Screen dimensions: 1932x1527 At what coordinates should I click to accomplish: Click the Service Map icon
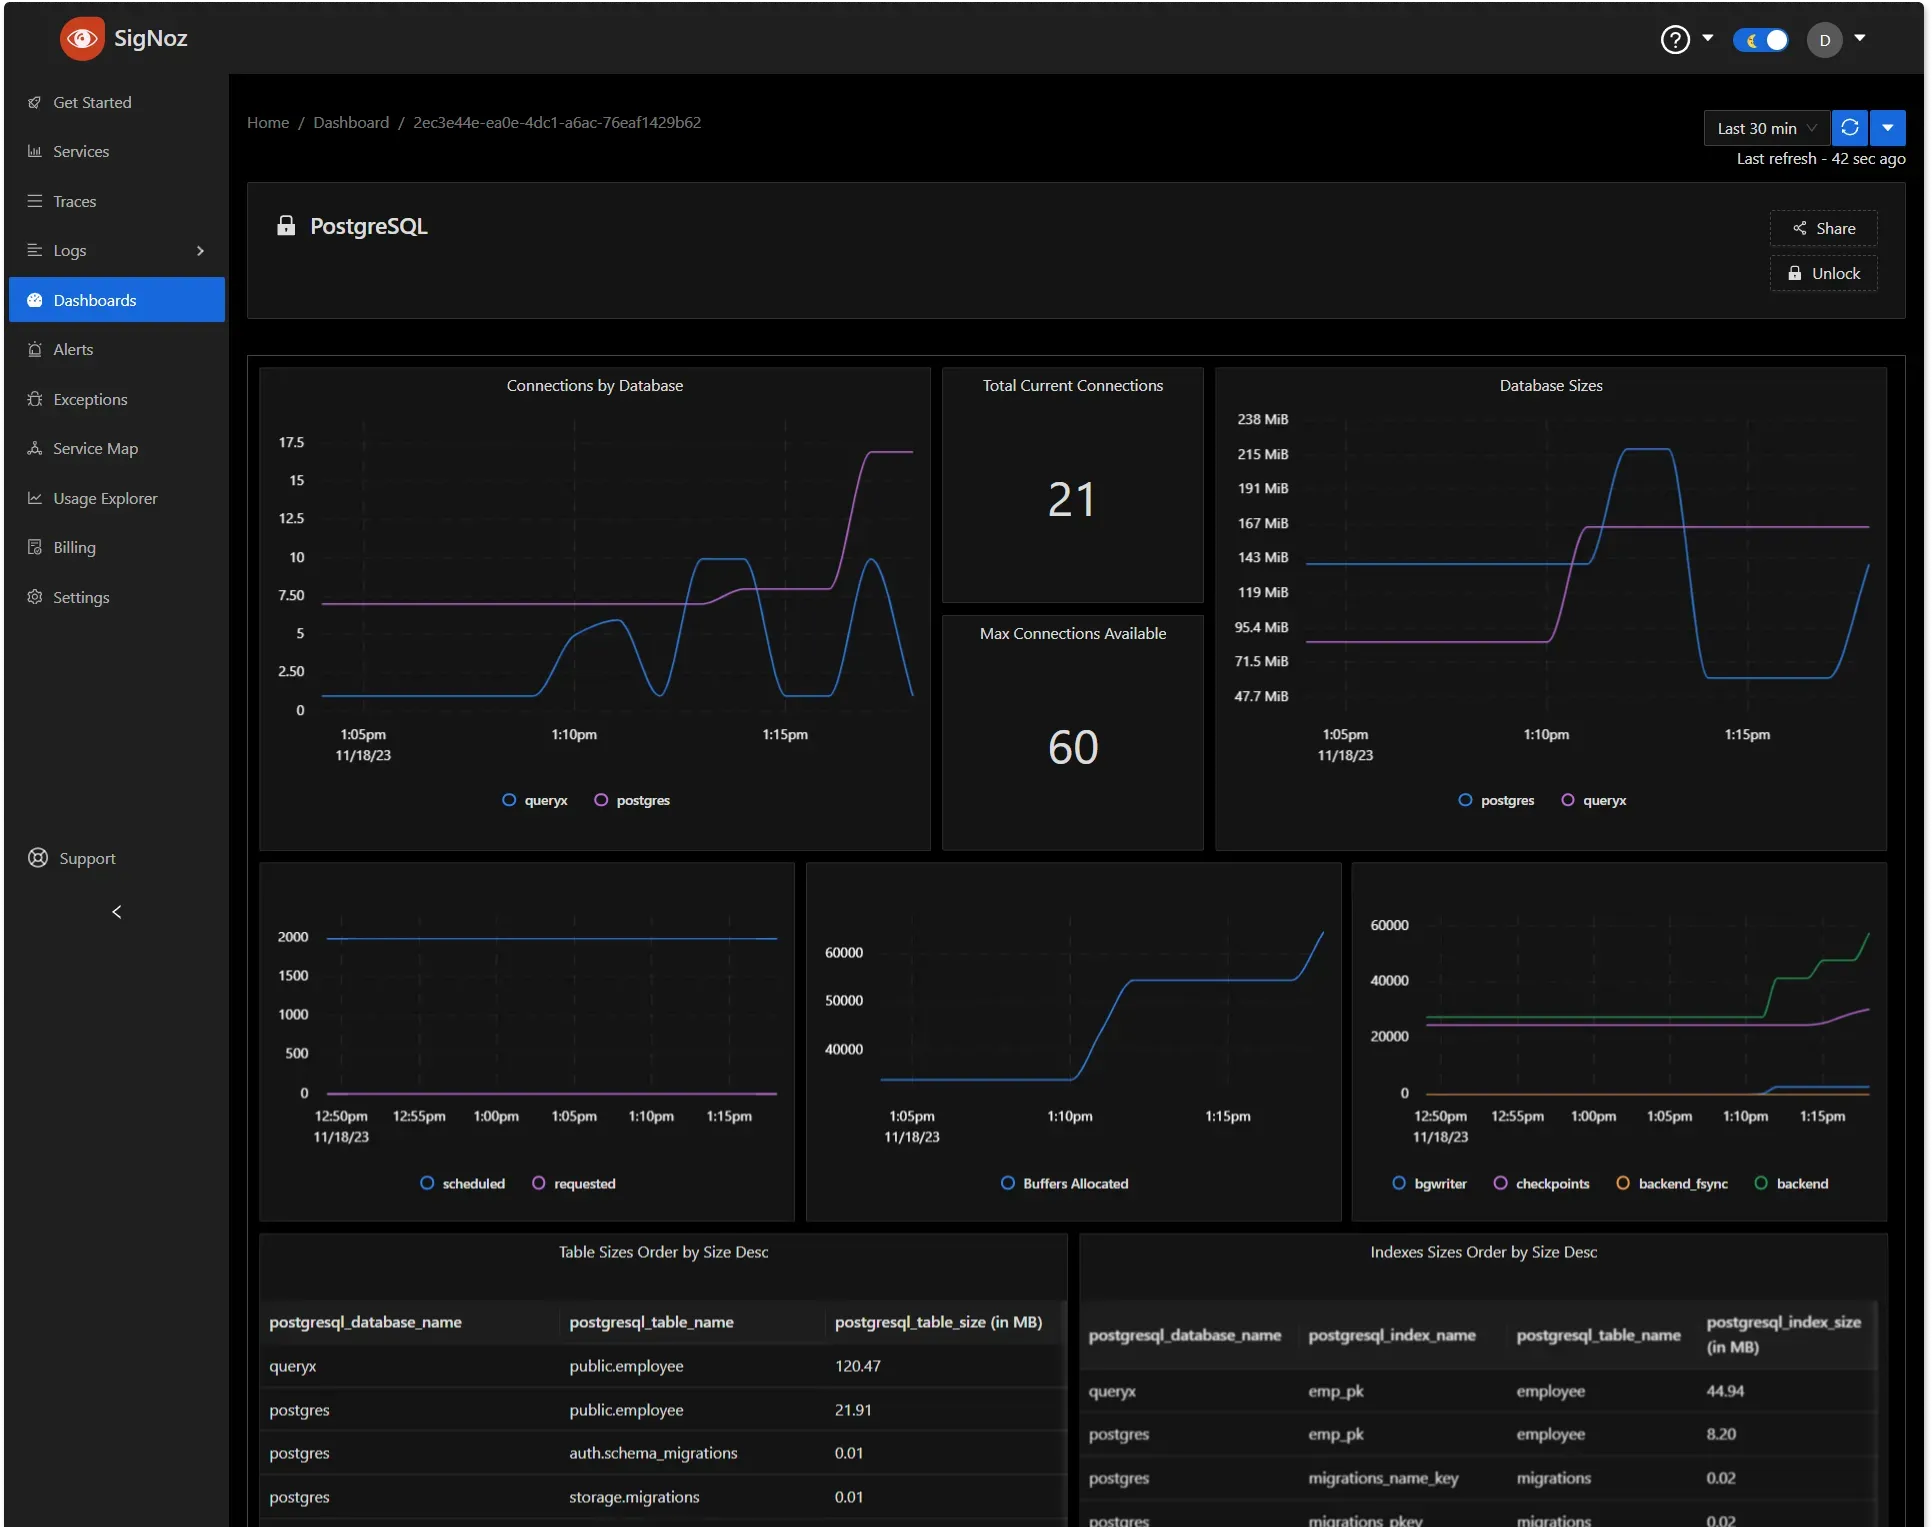point(34,448)
